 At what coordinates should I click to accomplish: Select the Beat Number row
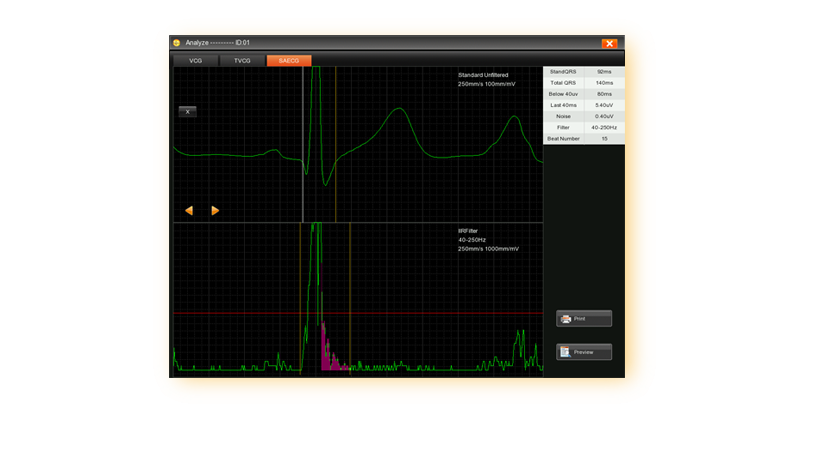[x=583, y=138]
